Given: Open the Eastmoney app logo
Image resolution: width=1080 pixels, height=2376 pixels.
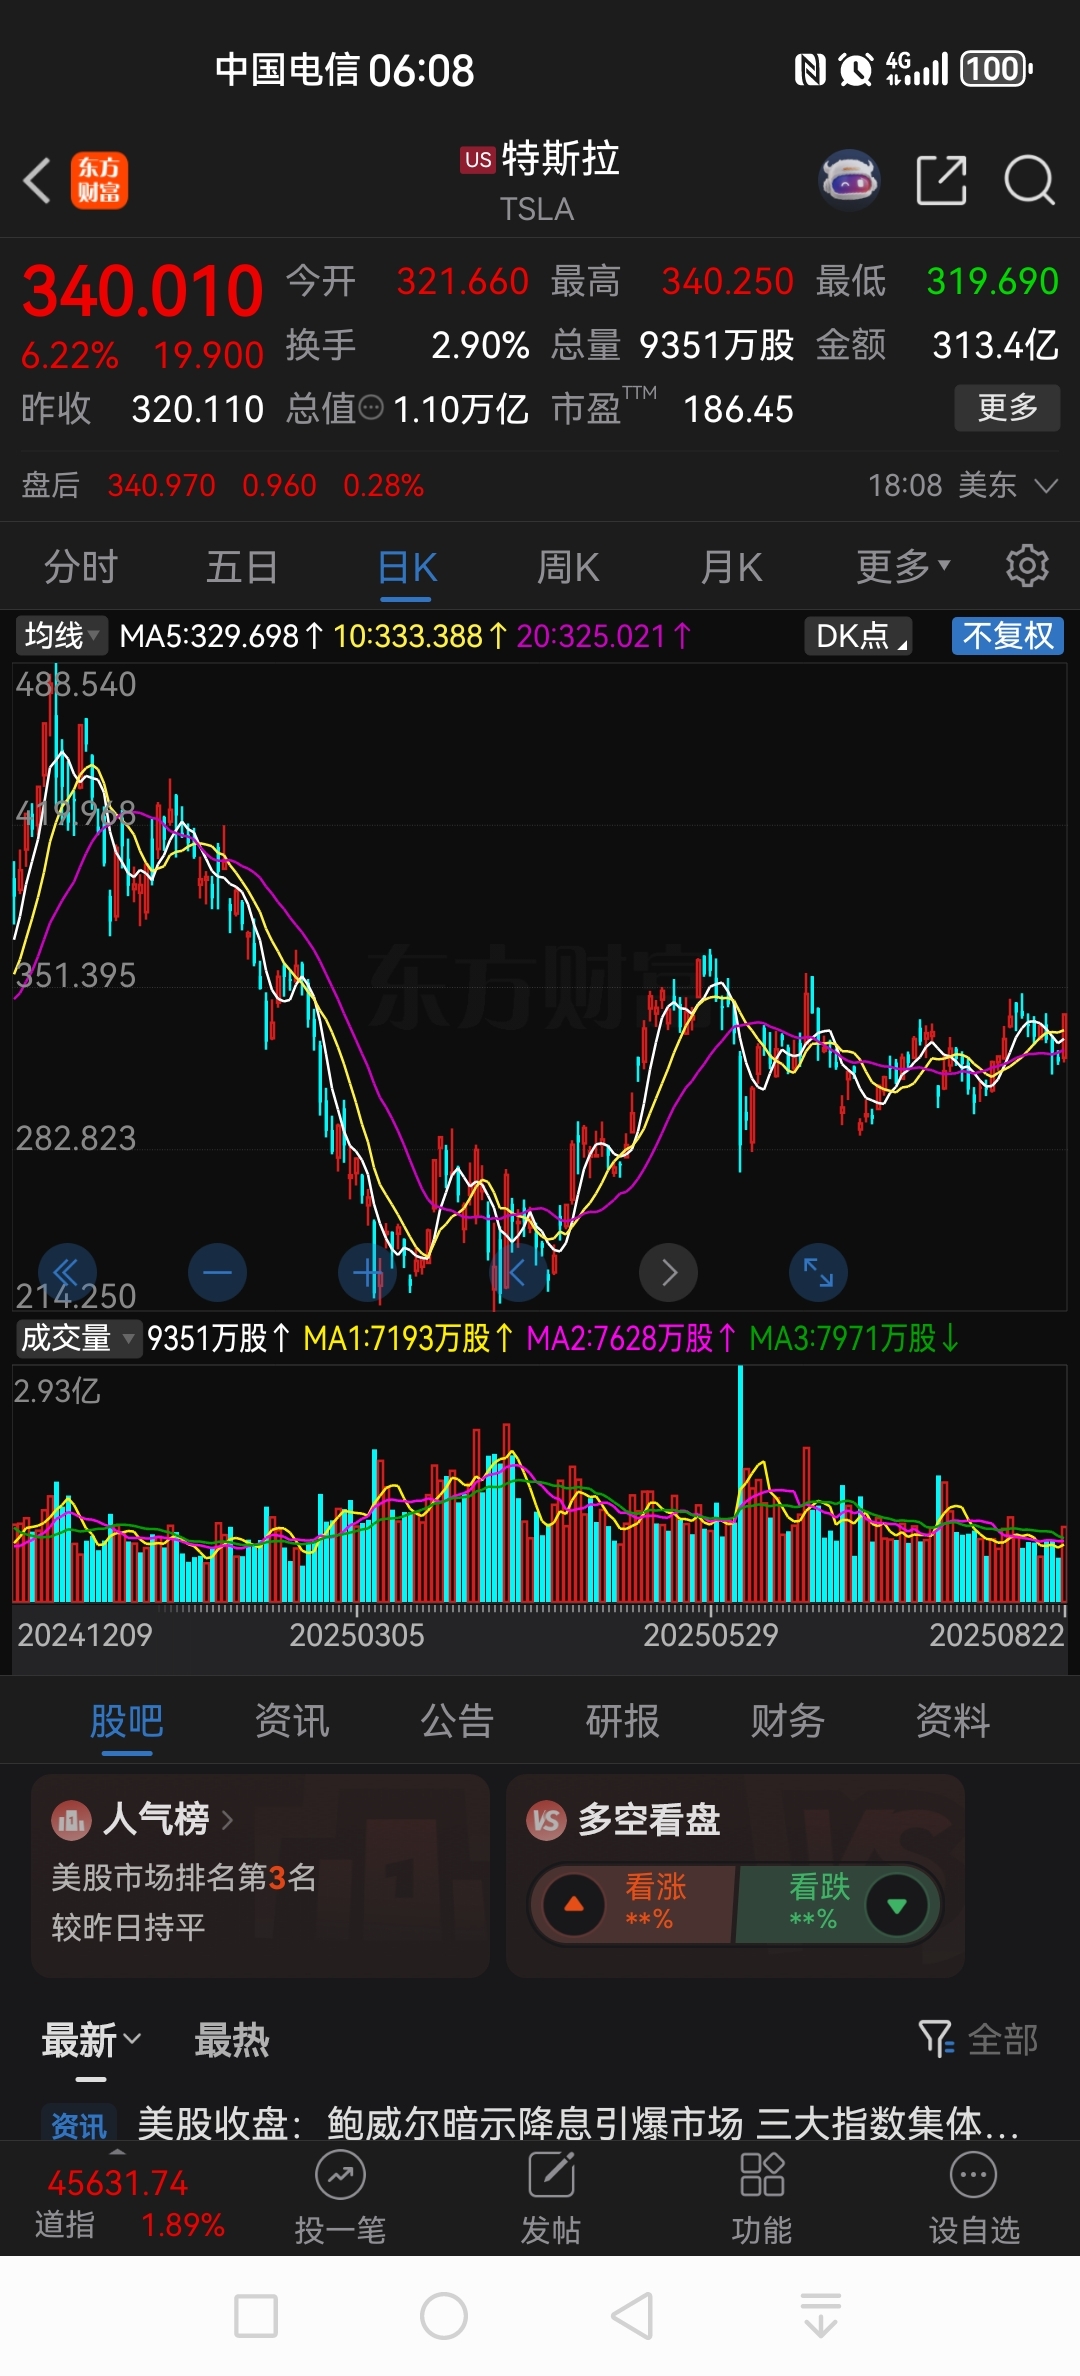Looking at the screenshot, I should click(99, 181).
